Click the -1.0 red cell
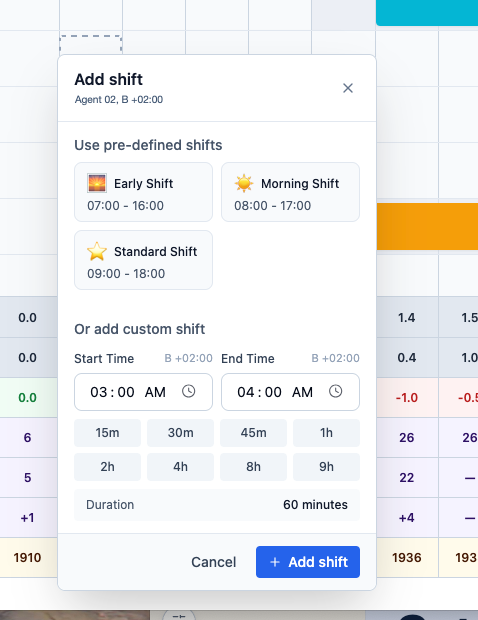The height and width of the screenshot is (620, 478). coord(407,397)
